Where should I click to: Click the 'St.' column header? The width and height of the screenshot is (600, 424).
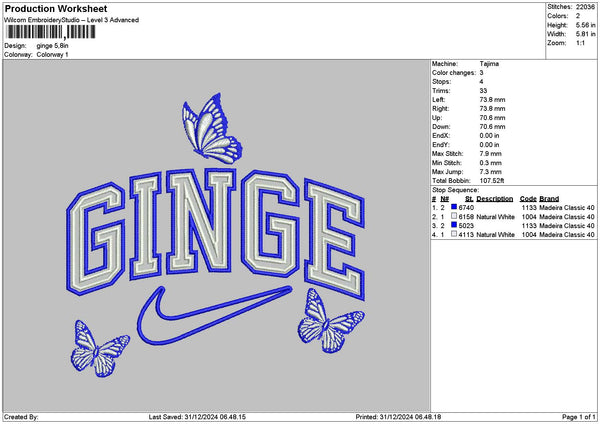pyautogui.click(x=469, y=199)
